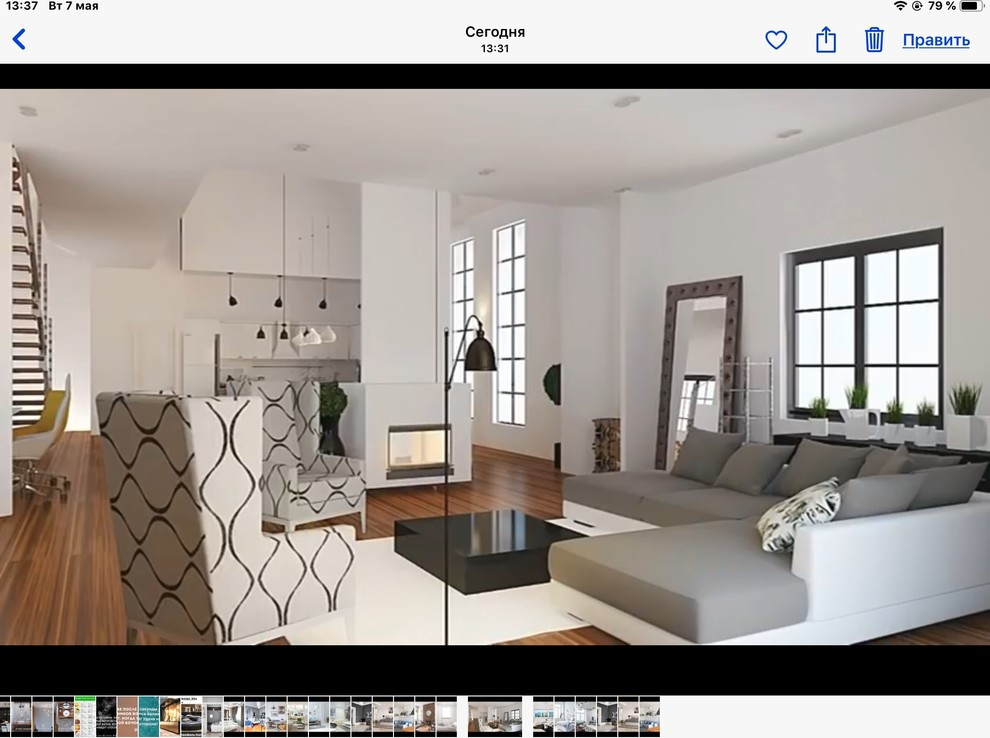
Task: Delete the photo with trash icon
Action: click(874, 39)
